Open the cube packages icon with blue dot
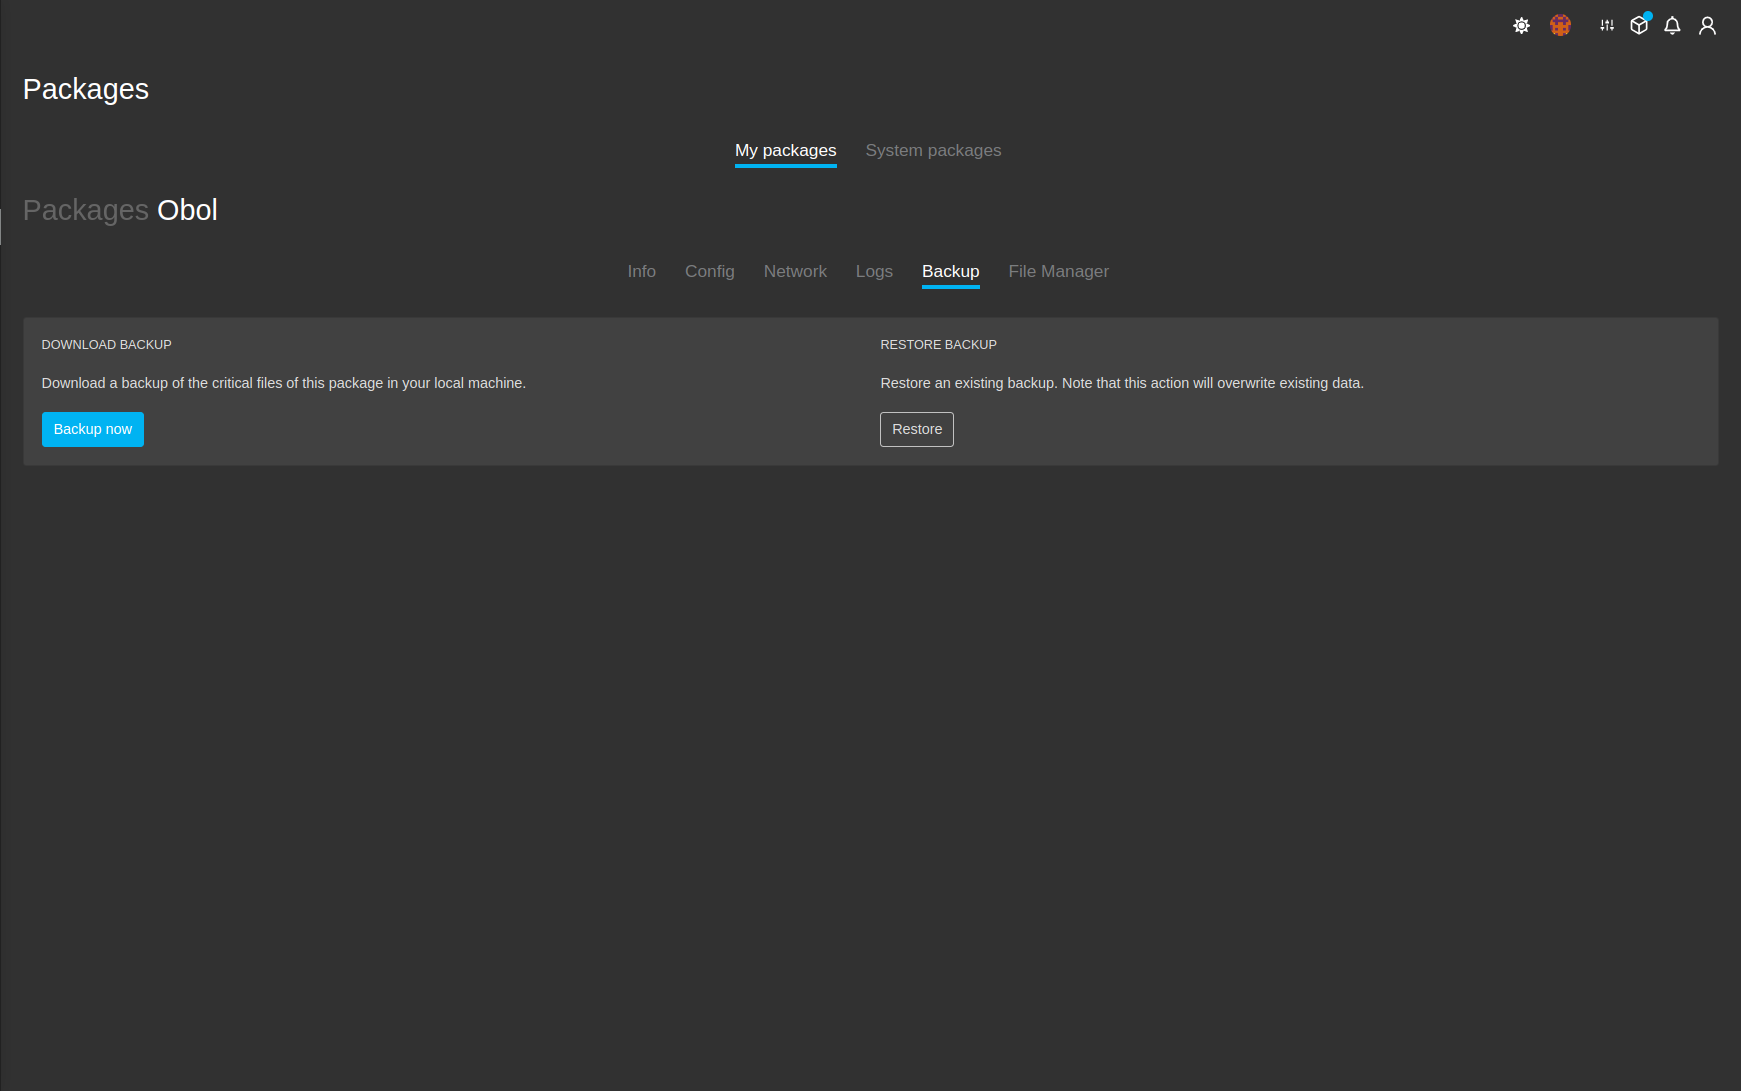The height and width of the screenshot is (1091, 1741). (x=1639, y=26)
